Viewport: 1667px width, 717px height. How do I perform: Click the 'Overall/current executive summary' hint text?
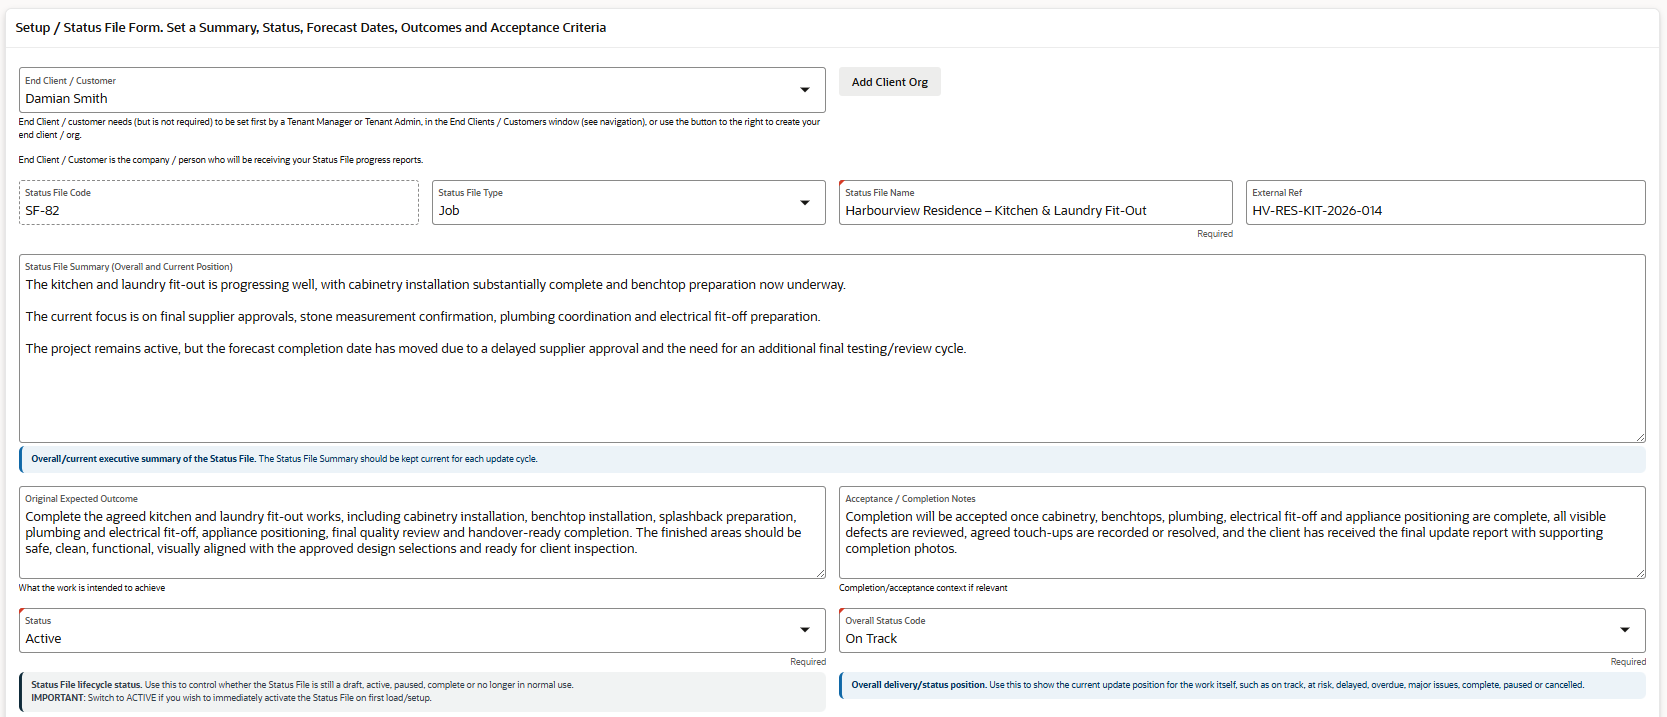pos(284,459)
